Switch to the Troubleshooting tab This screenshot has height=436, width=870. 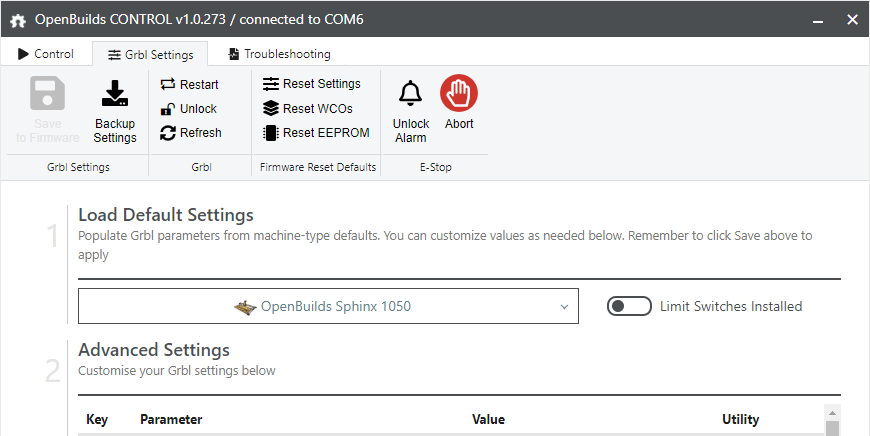click(279, 54)
